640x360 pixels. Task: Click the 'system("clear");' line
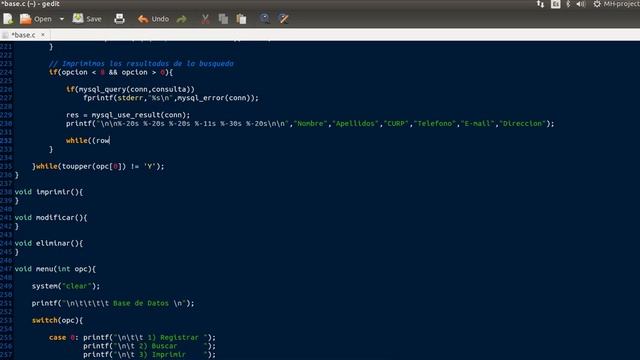coord(66,286)
